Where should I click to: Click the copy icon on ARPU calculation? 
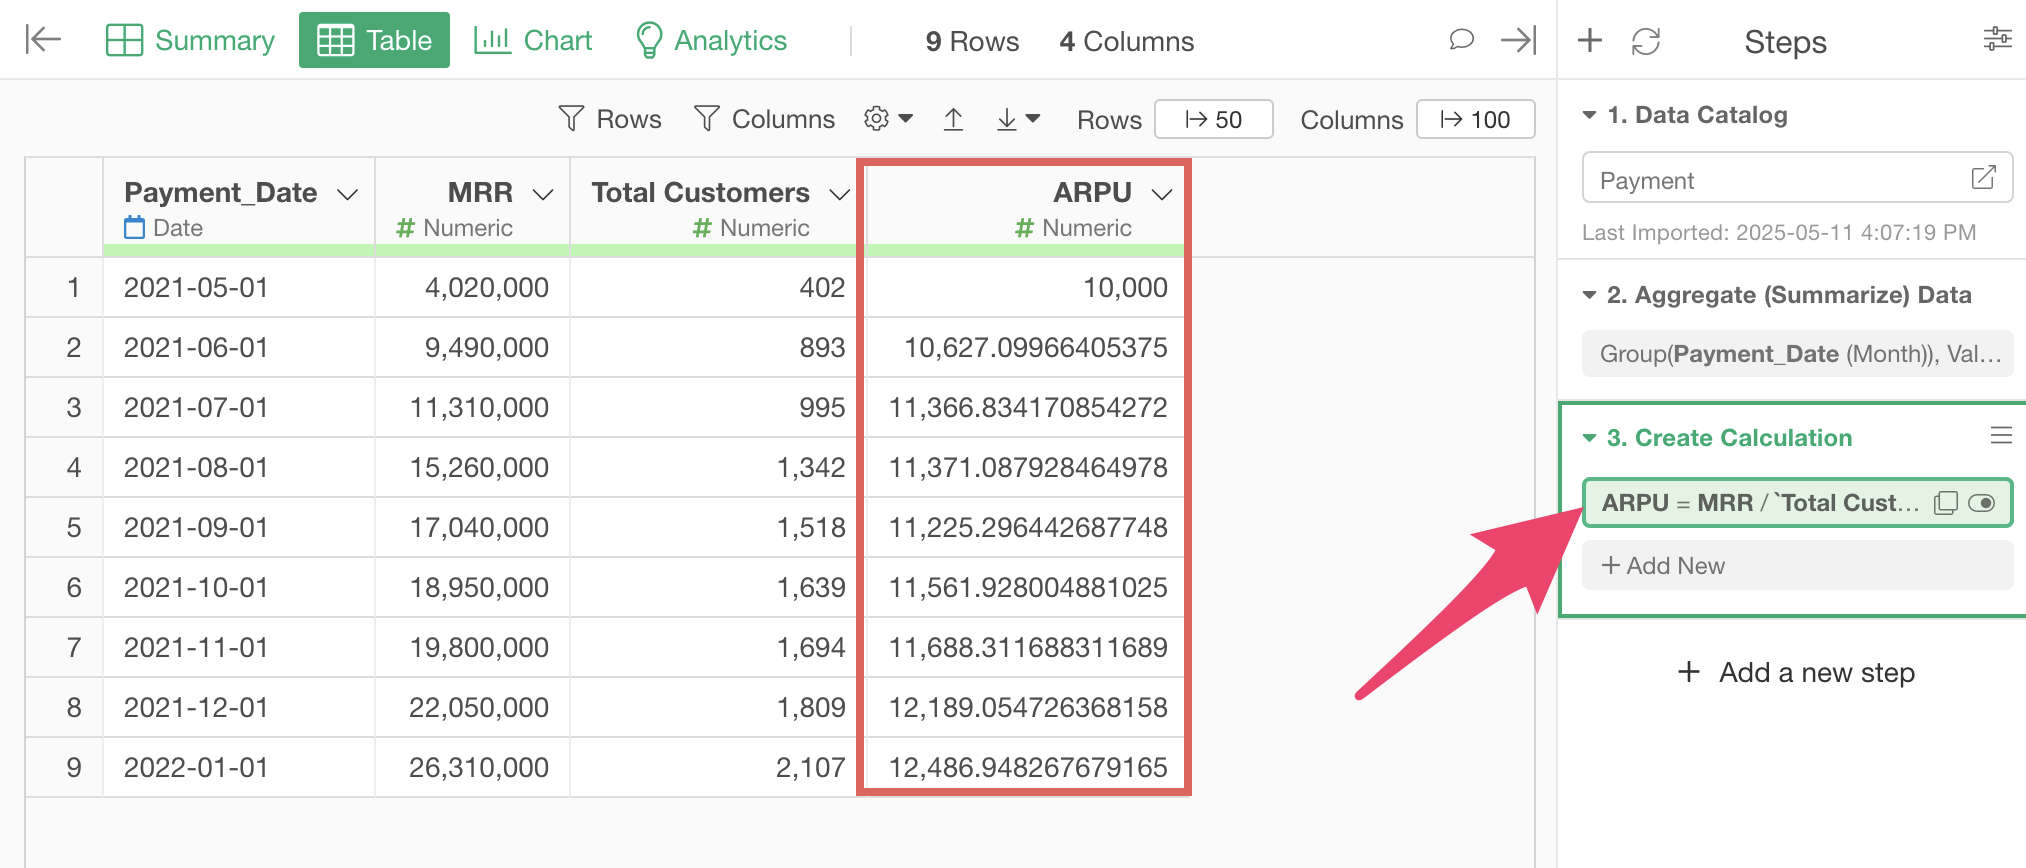[1945, 503]
